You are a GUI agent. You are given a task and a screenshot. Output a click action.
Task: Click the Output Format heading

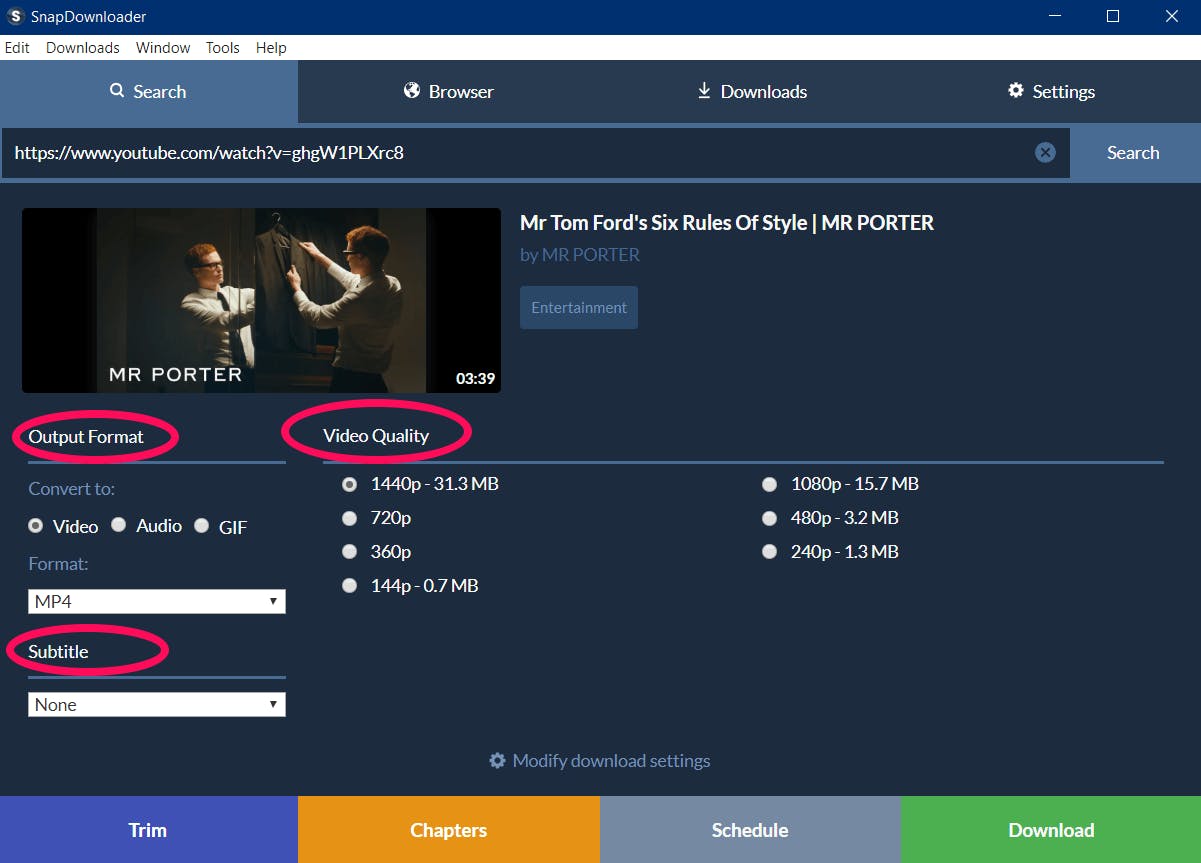tap(86, 437)
